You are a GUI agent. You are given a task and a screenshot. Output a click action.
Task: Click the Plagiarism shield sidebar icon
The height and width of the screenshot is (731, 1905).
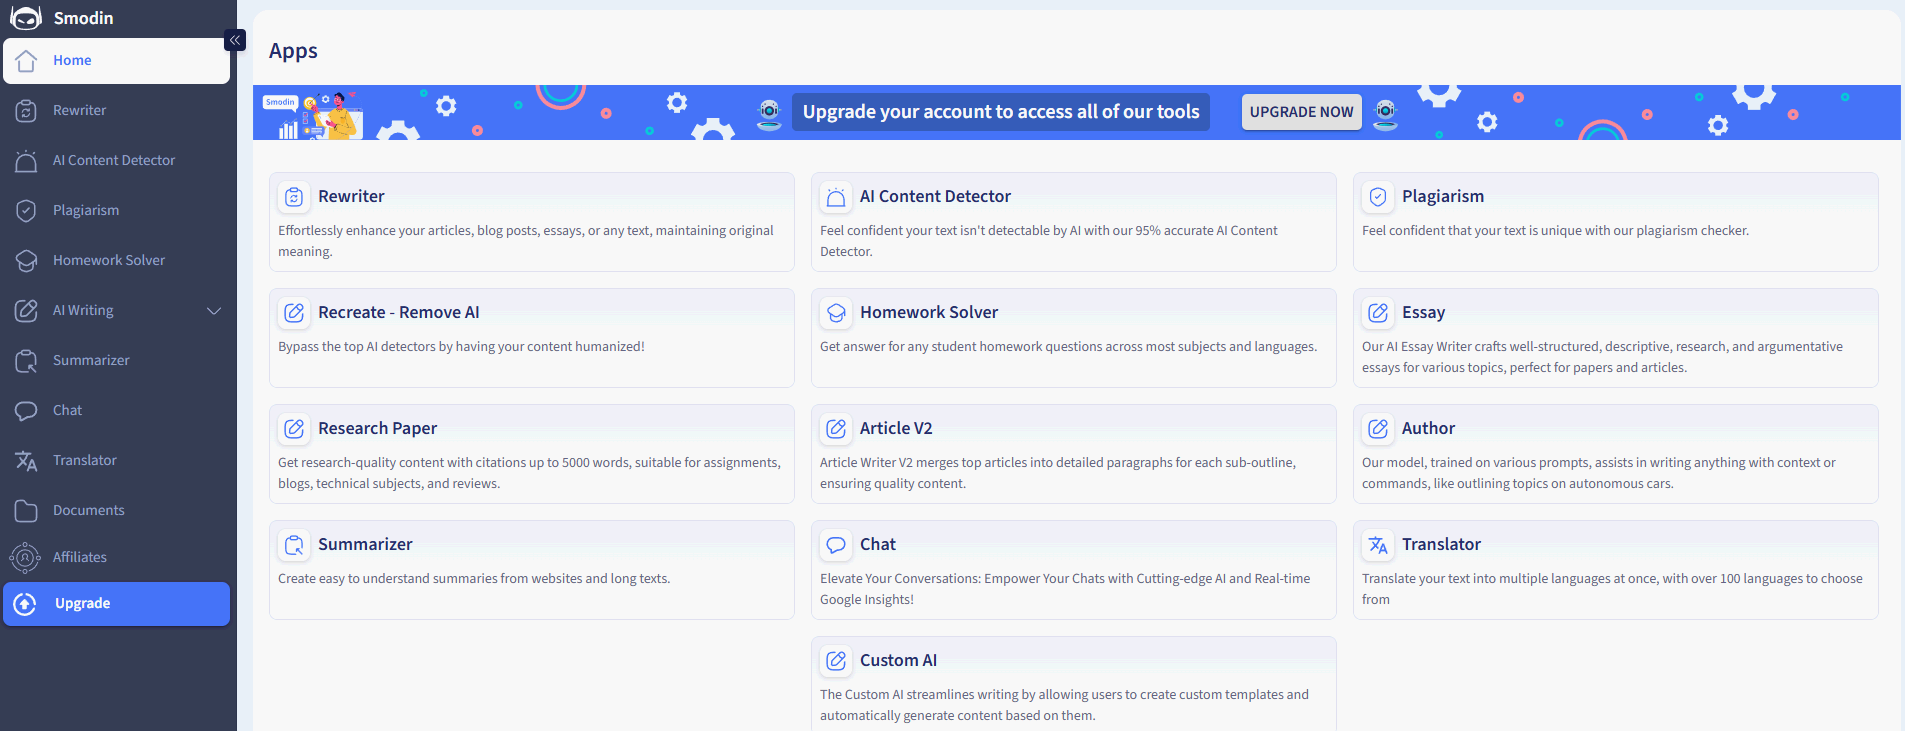tap(27, 211)
